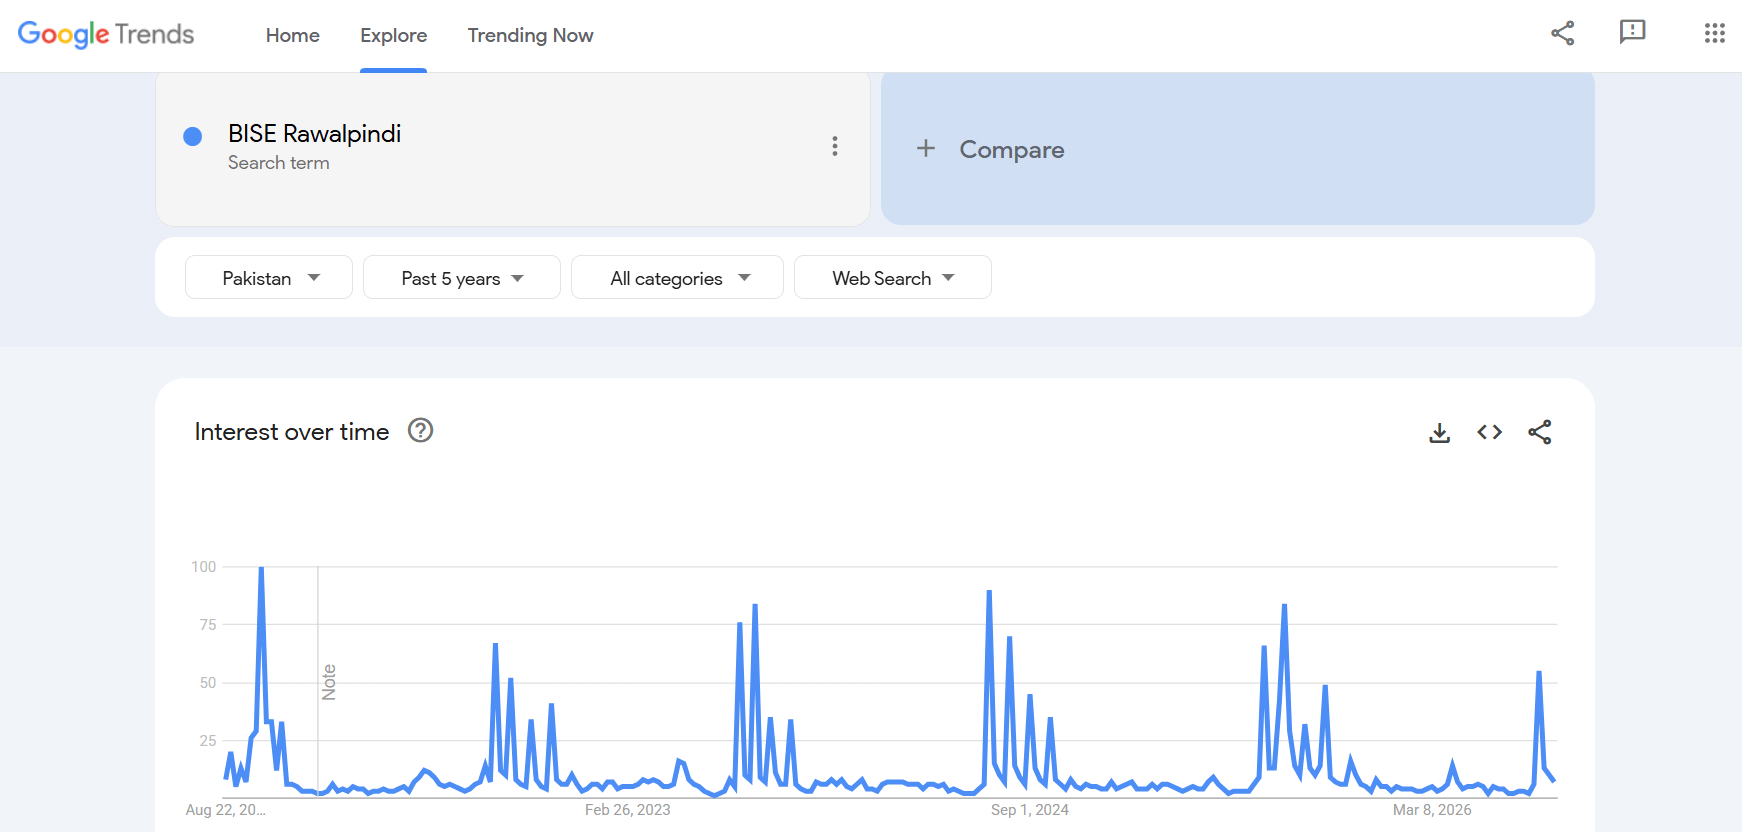Click the Sep 1, 2024 axis label
The width and height of the screenshot is (1742, 832).
[x=1030, y=810]
